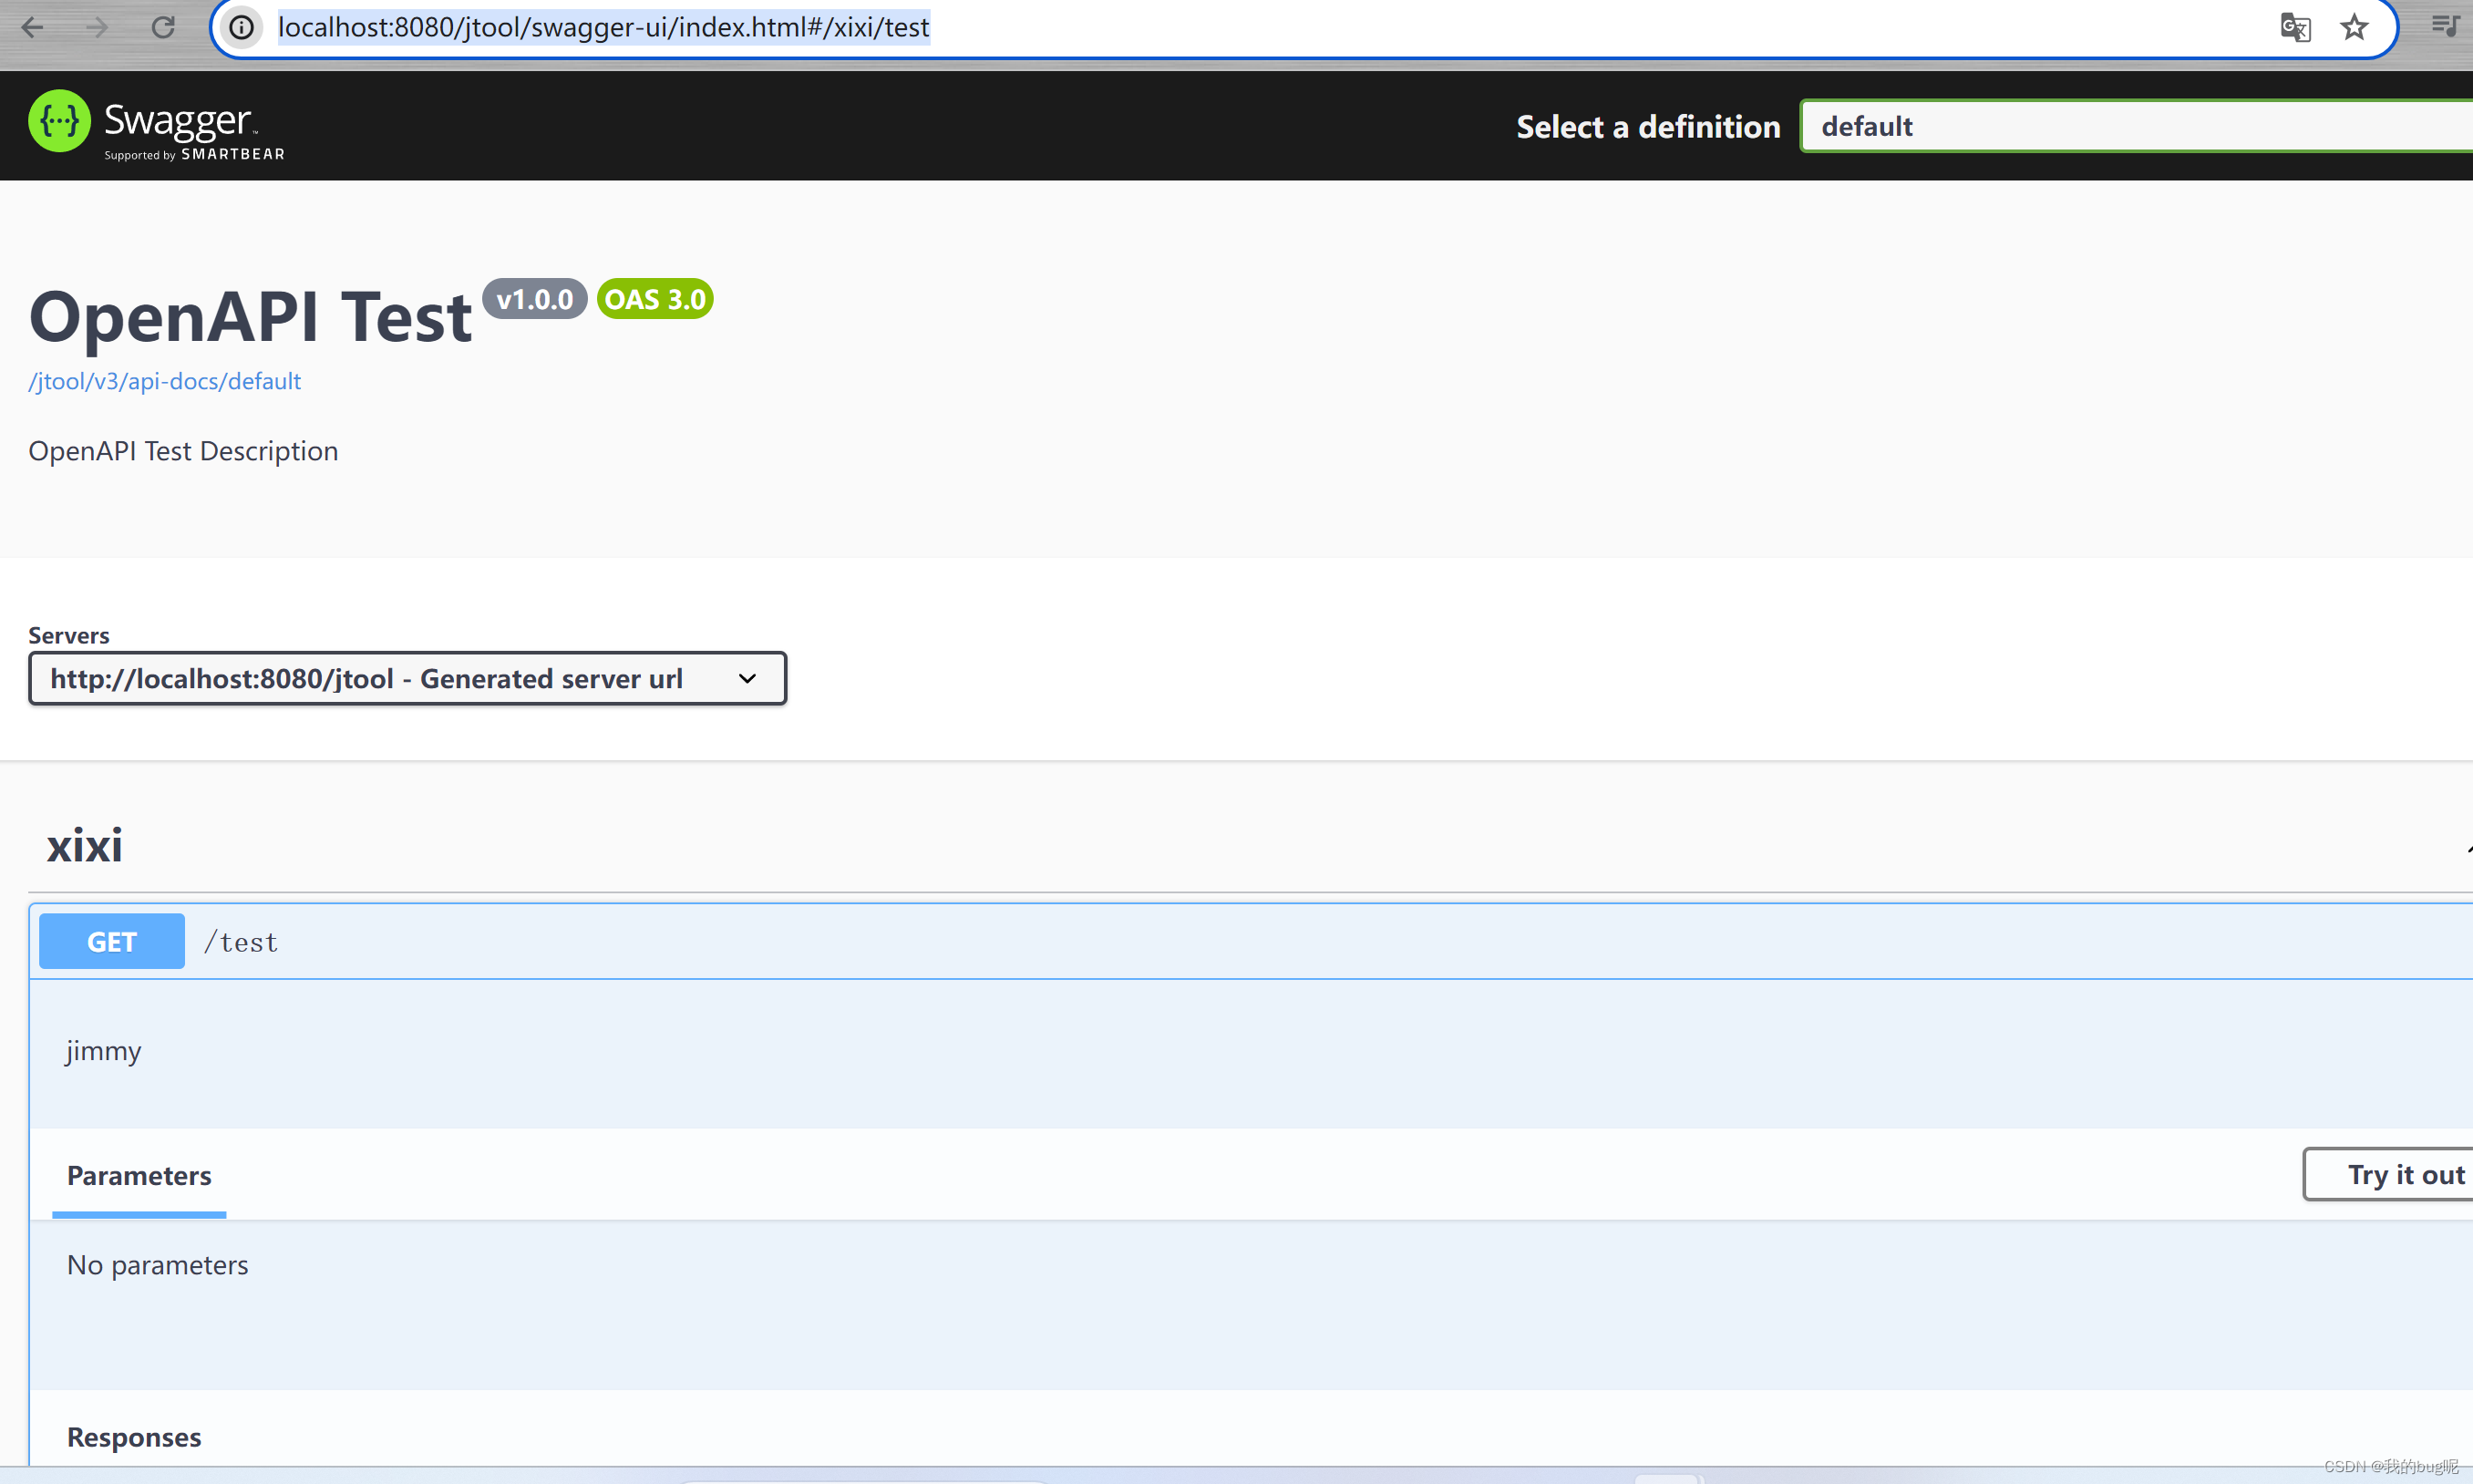
Task: Click the /test path label
Action: coord(241,942)
